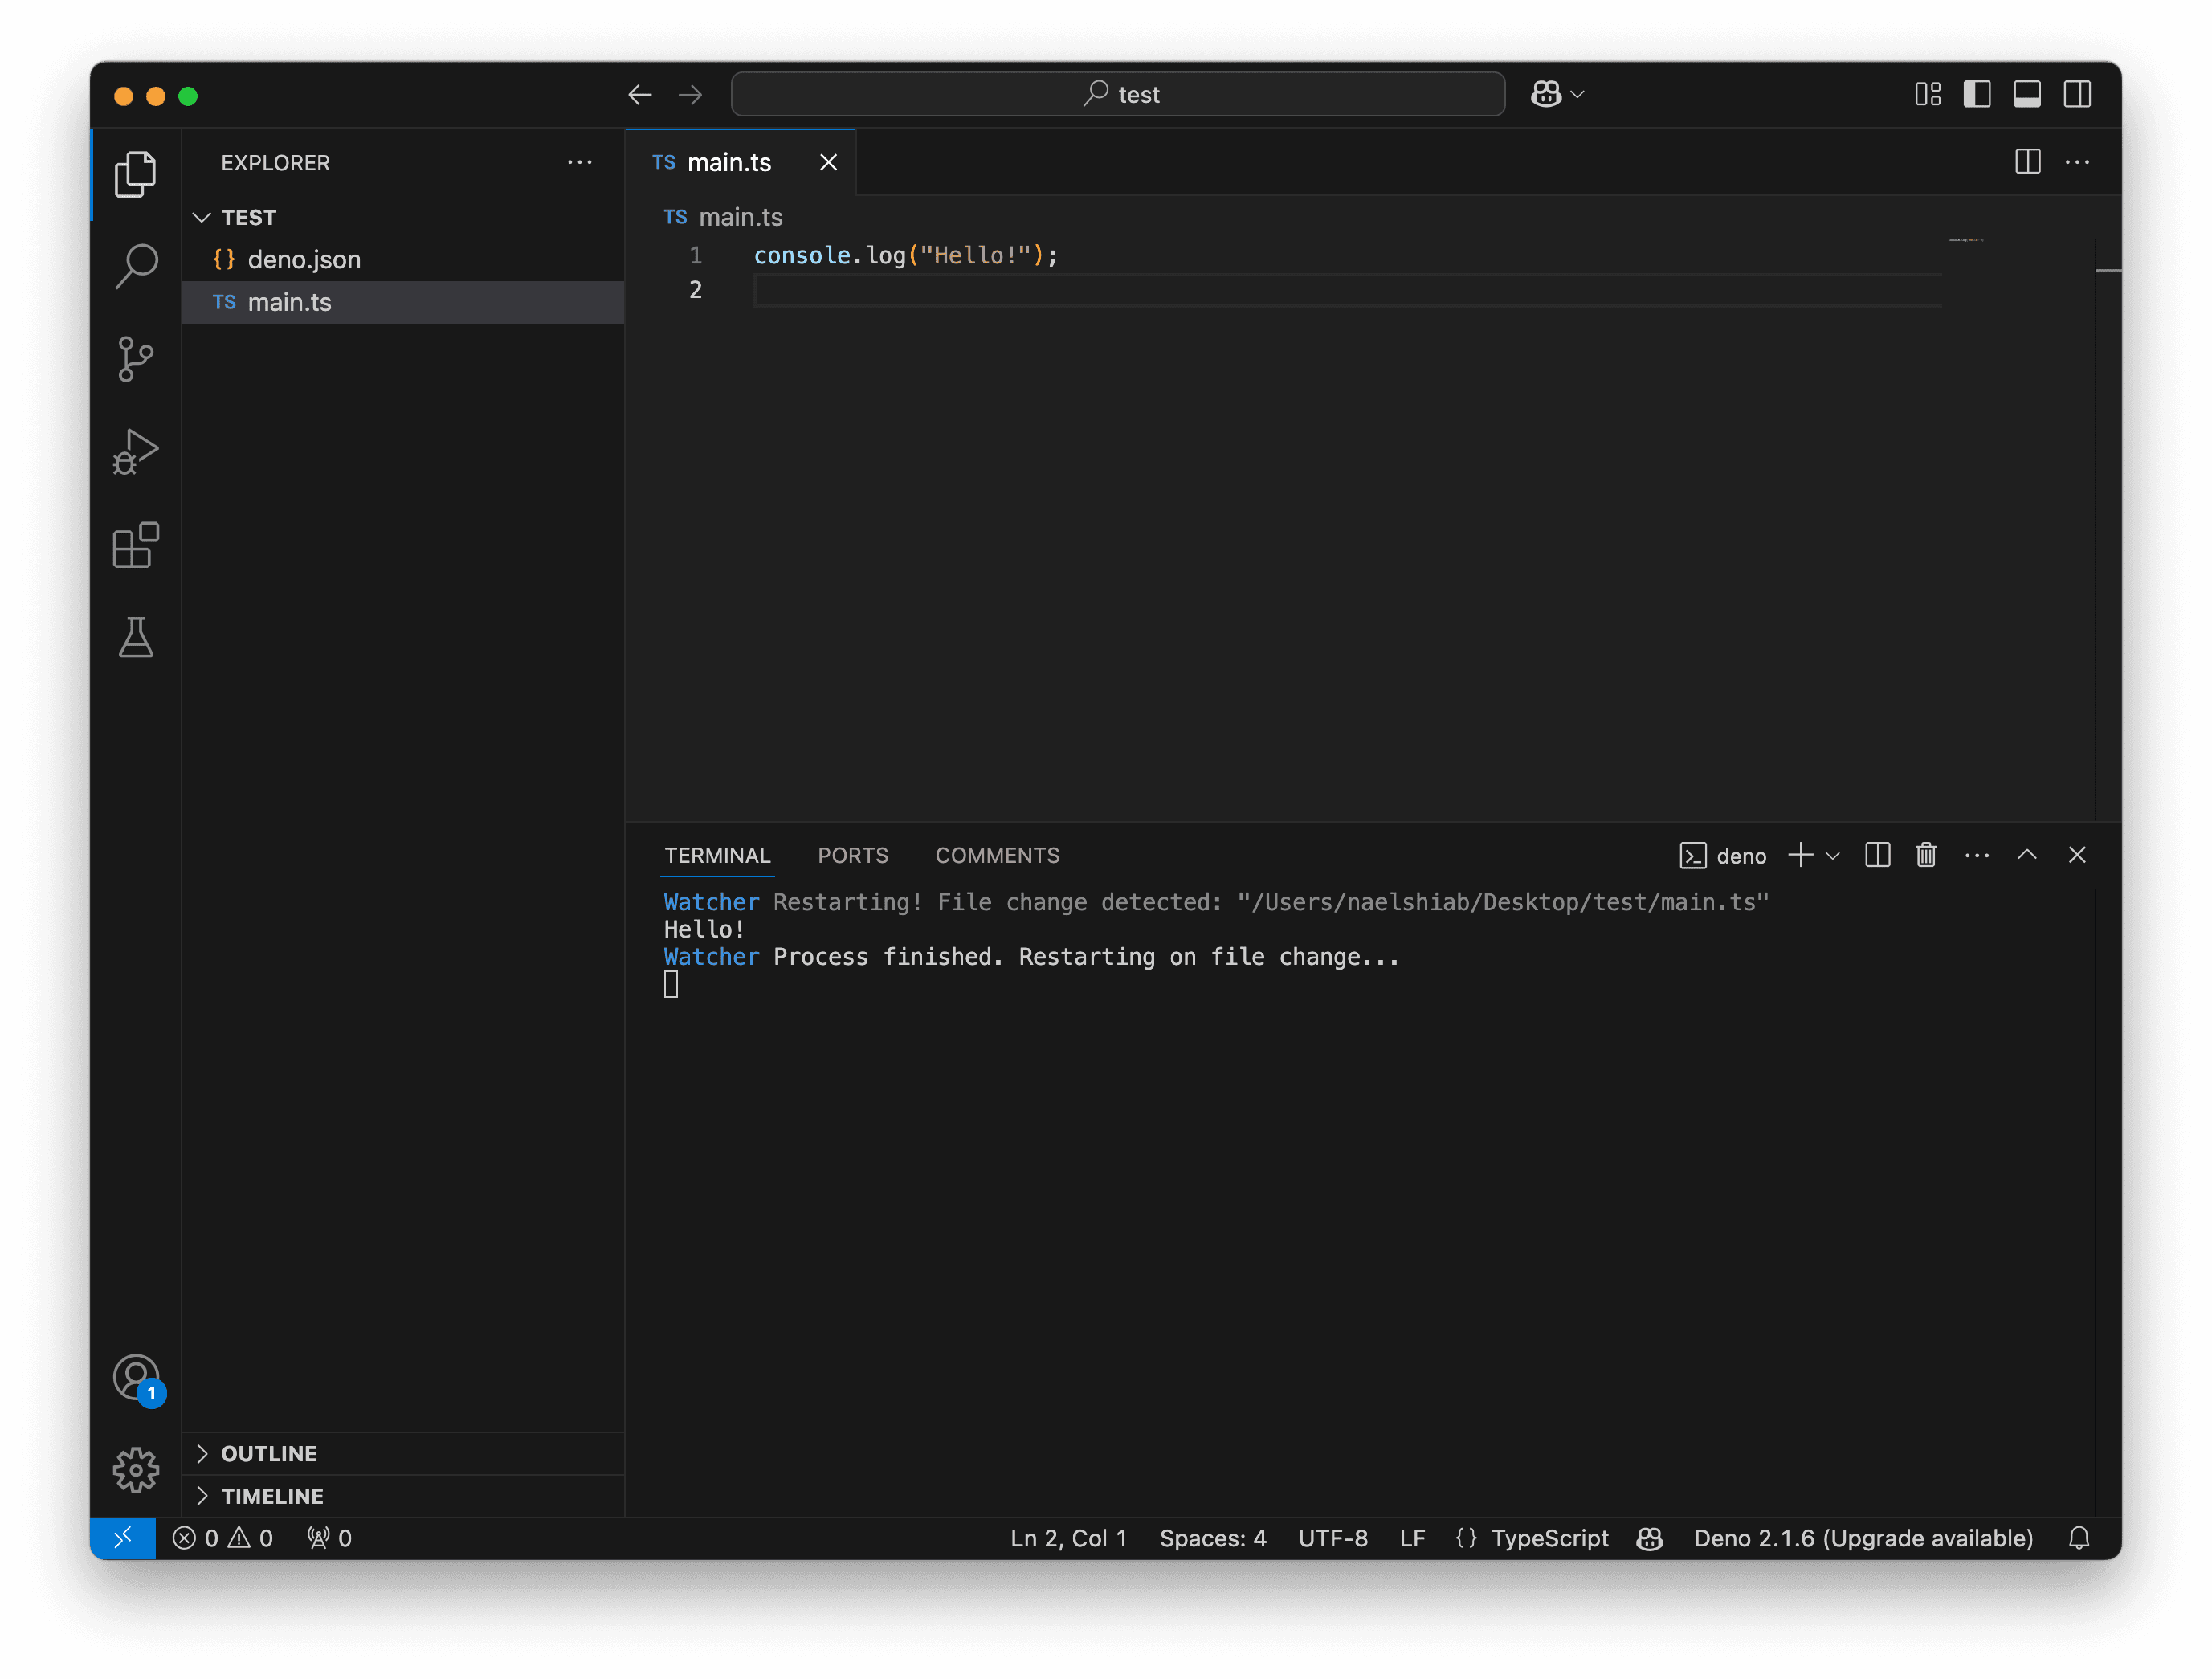Click the terminal cursor input area
This screenshot has width=2212, height=1679.
(671, 985)
